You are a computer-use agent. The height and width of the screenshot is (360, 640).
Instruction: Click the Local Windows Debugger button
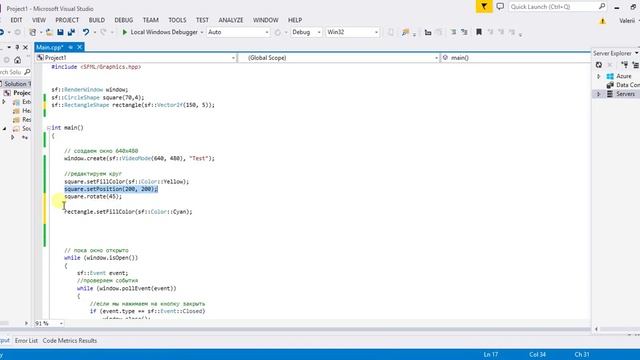[x=164, y=32]
